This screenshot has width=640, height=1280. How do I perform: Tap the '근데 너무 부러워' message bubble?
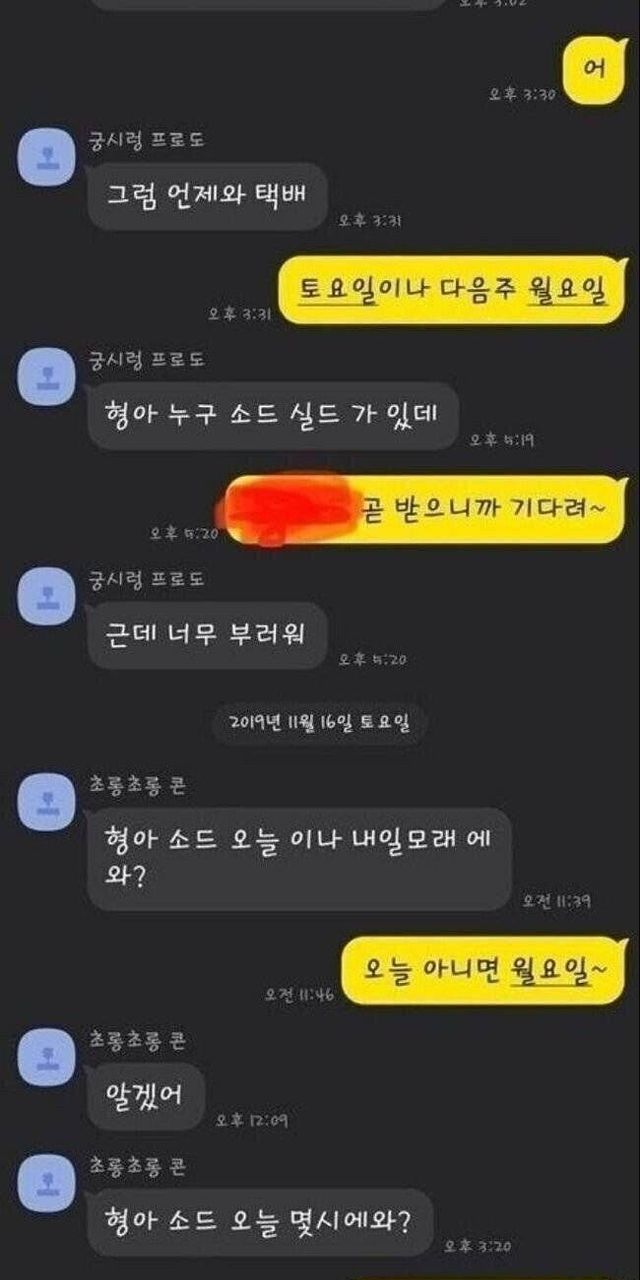coord(207,635)
